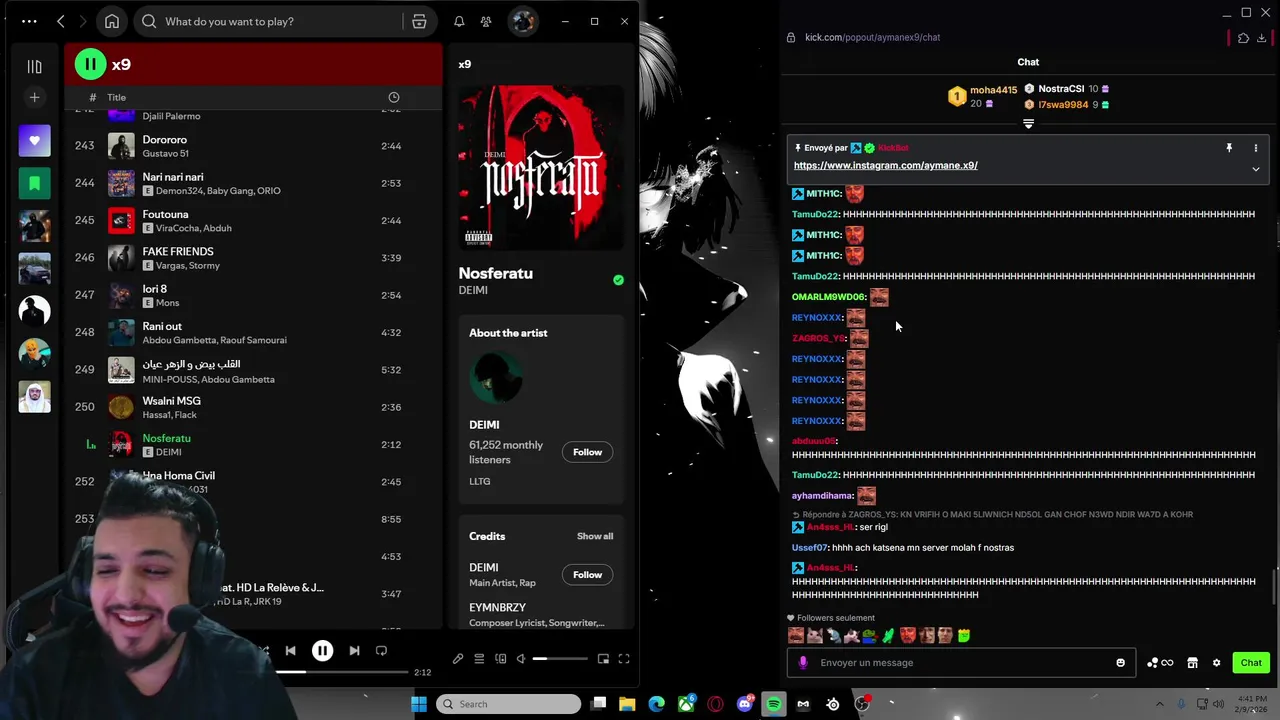1280x720 pixels.
Task: Unpin pinned message with pin icon
Action: click(1229, 148)
